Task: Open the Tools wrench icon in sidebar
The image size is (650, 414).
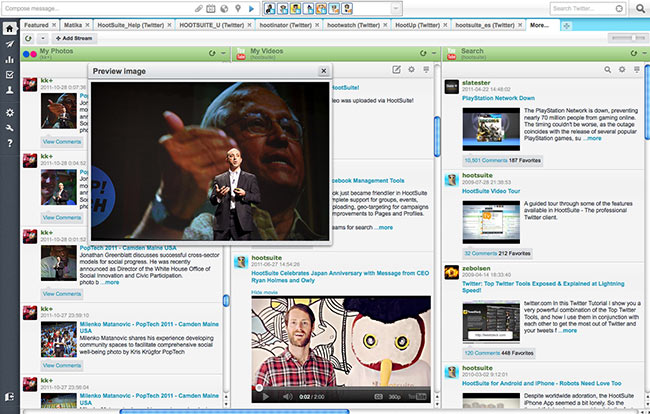Action: click(x=10, y=128)
